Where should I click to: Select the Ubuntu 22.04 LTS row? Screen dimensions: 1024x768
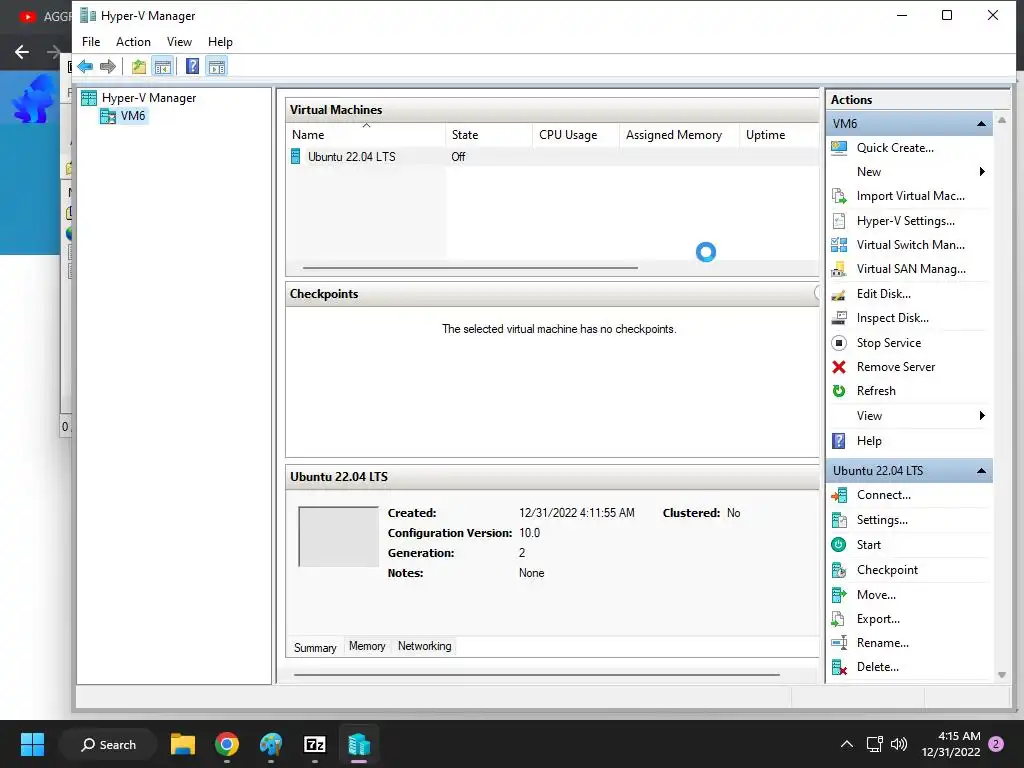click(552, 157)
